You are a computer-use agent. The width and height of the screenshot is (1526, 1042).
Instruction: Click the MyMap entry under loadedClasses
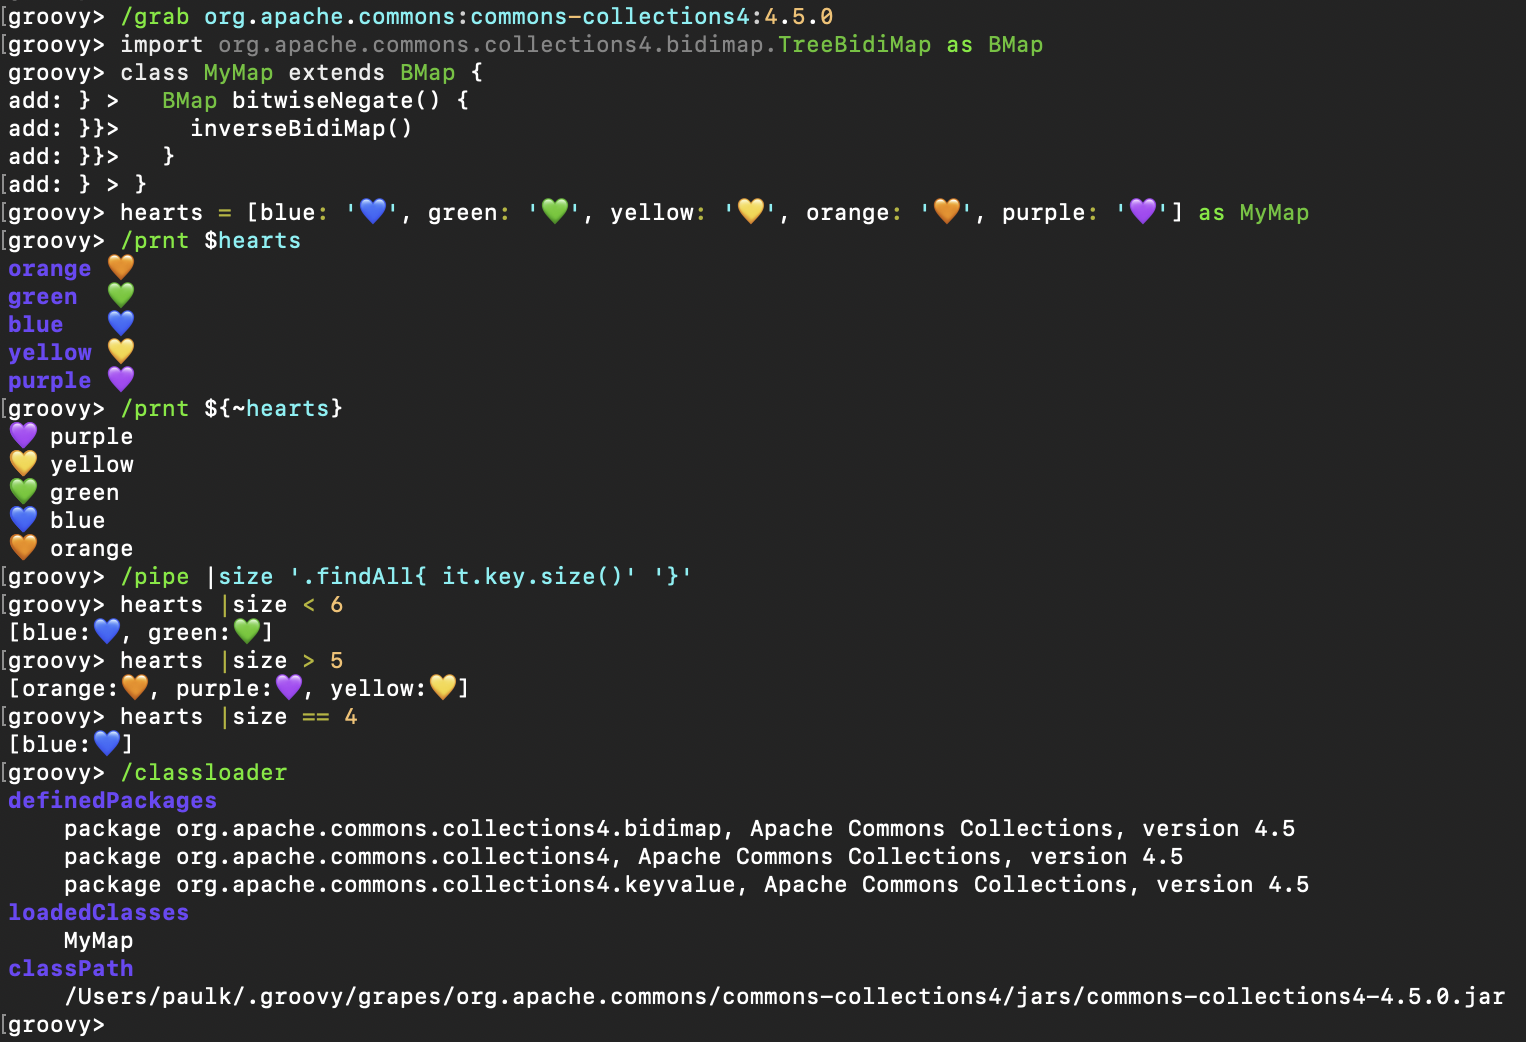tap(98, 940)
